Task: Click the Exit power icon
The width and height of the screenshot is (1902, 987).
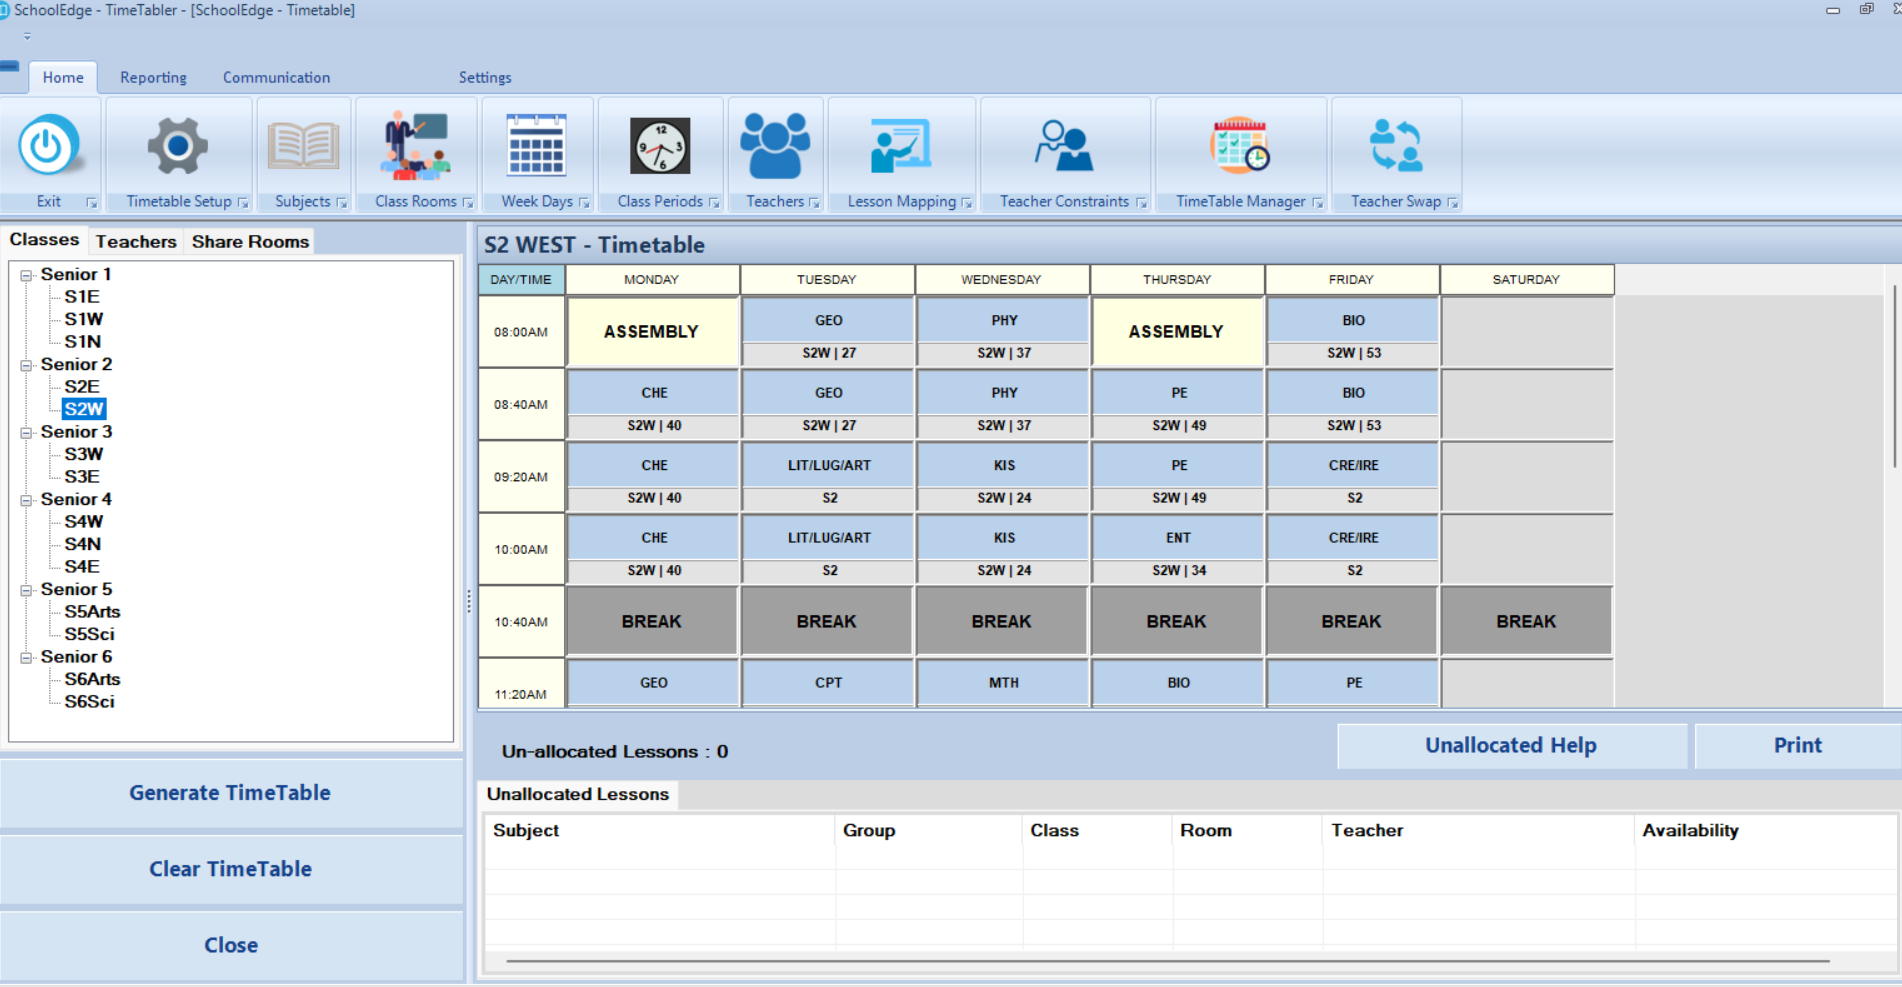Action: pos(47,147)
